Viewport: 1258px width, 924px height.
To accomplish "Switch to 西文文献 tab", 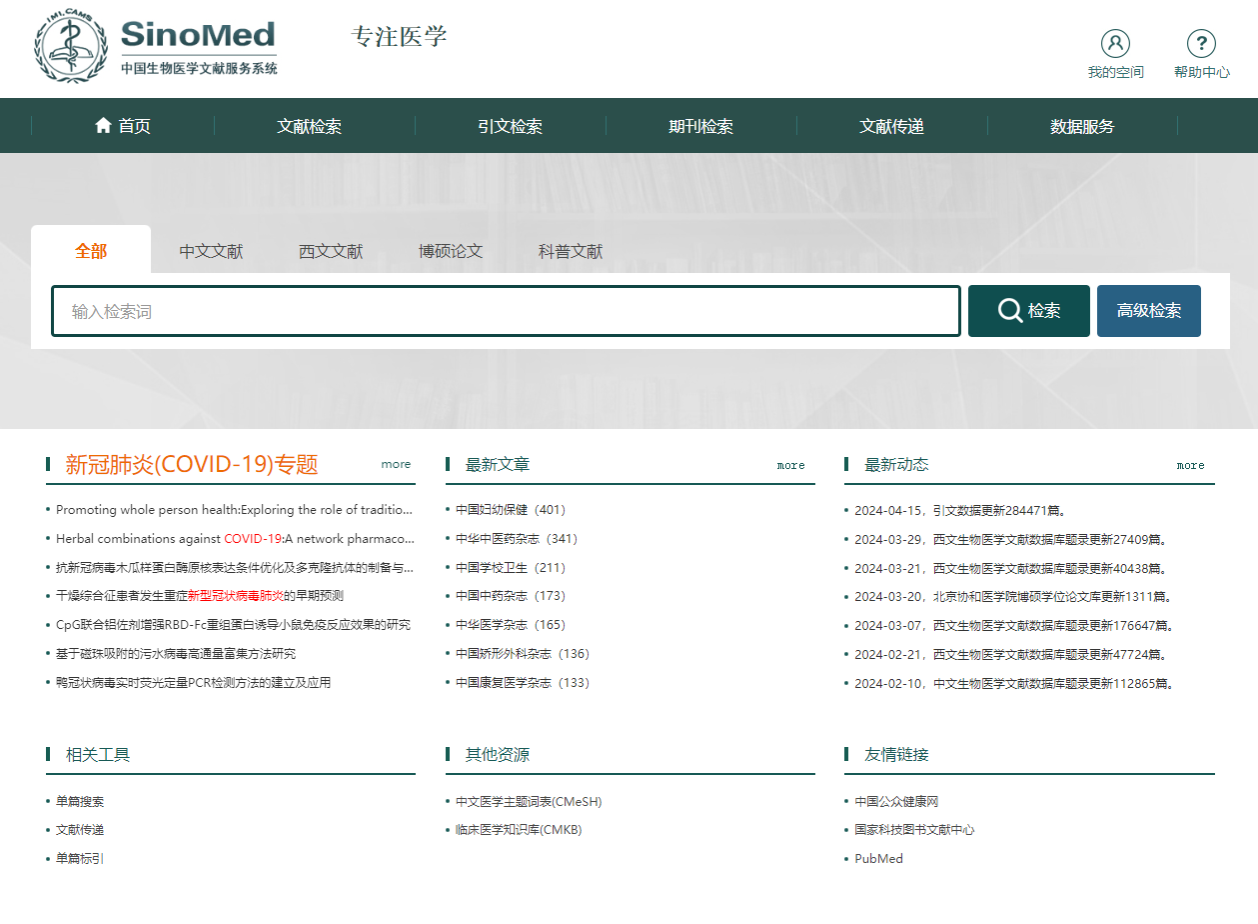I will point(331,251).
